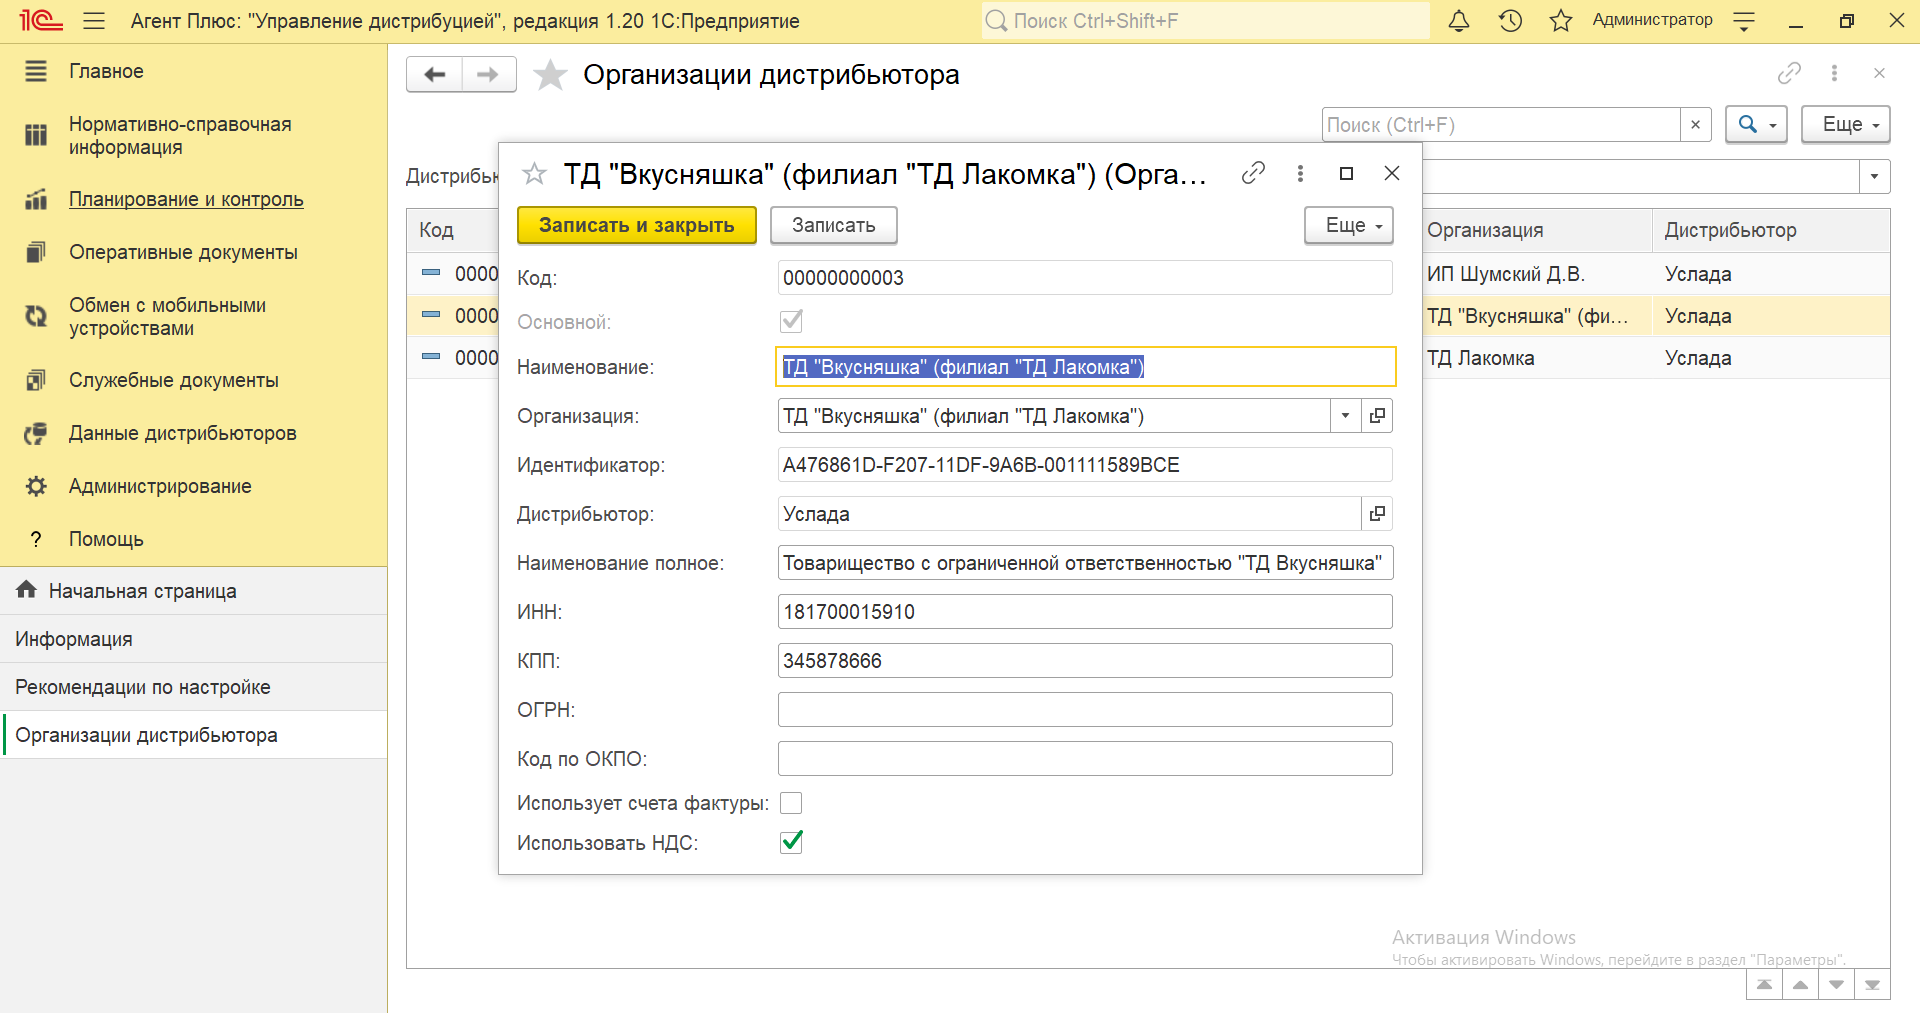Screen dimensions: 1920x1013
Task: Jump to the first list record arrow
Action: pos(1764,985)
